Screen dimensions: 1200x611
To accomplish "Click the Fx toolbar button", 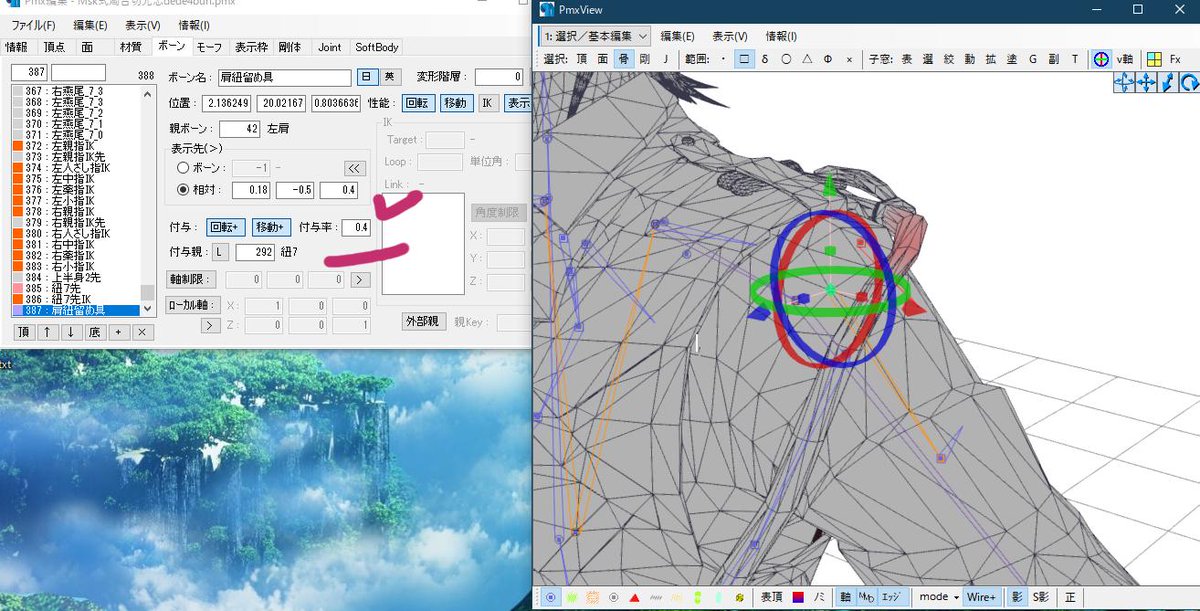I will click(x=1175, y=59).
